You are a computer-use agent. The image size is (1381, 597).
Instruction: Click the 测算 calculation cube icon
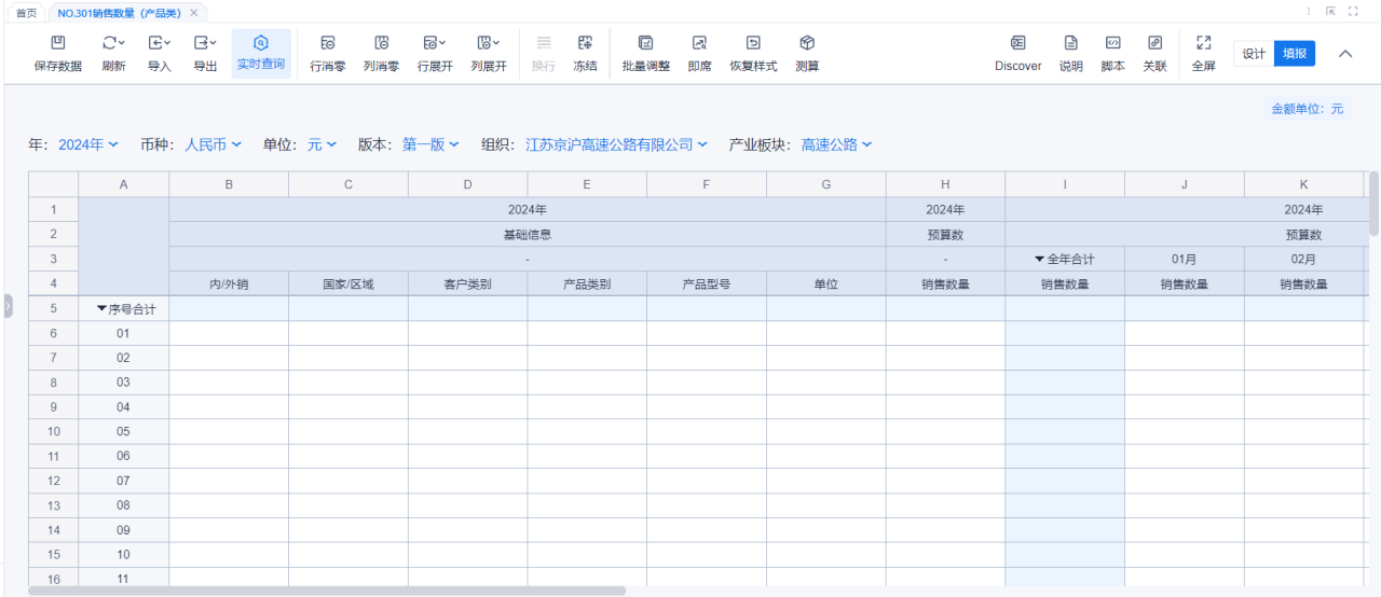pyautogui.click(x=807, y=43)
